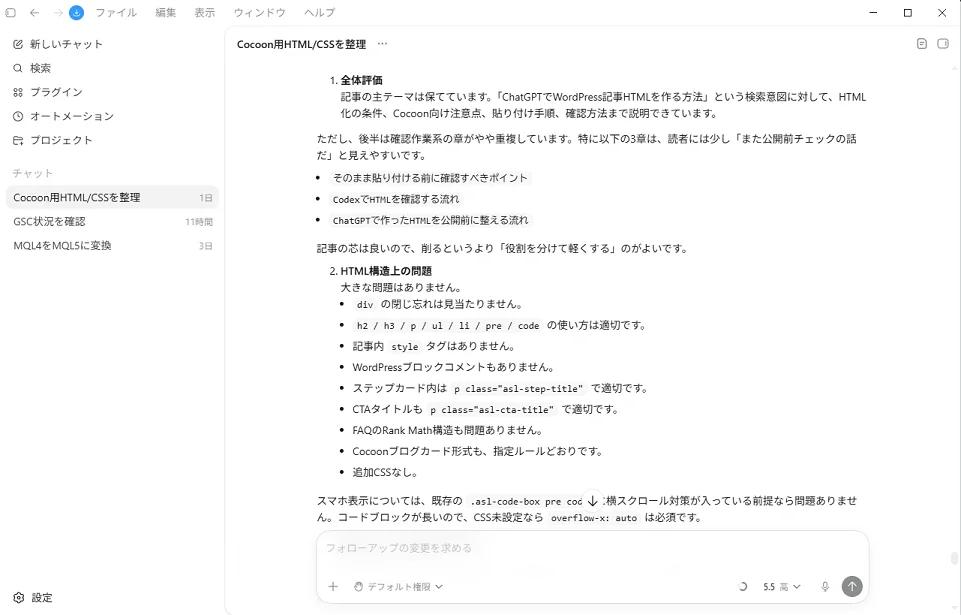Open the ファイル menu
This screenshot has height=615, width=961.
(116, 12)
